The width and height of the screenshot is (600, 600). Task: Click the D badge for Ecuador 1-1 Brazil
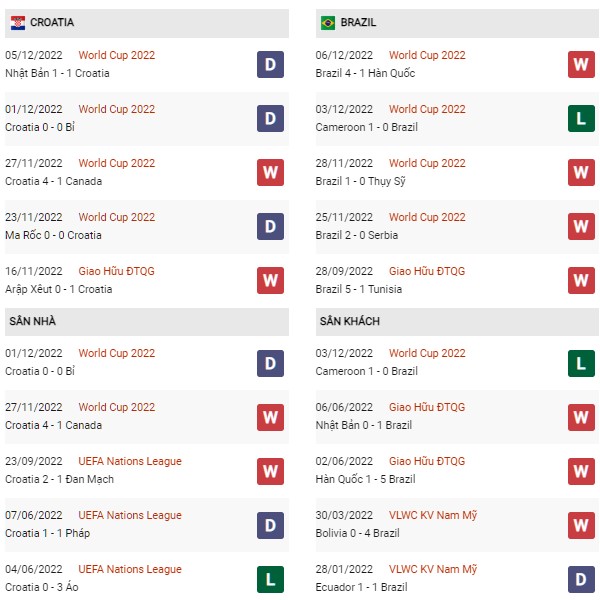click(x=580, y=579)
